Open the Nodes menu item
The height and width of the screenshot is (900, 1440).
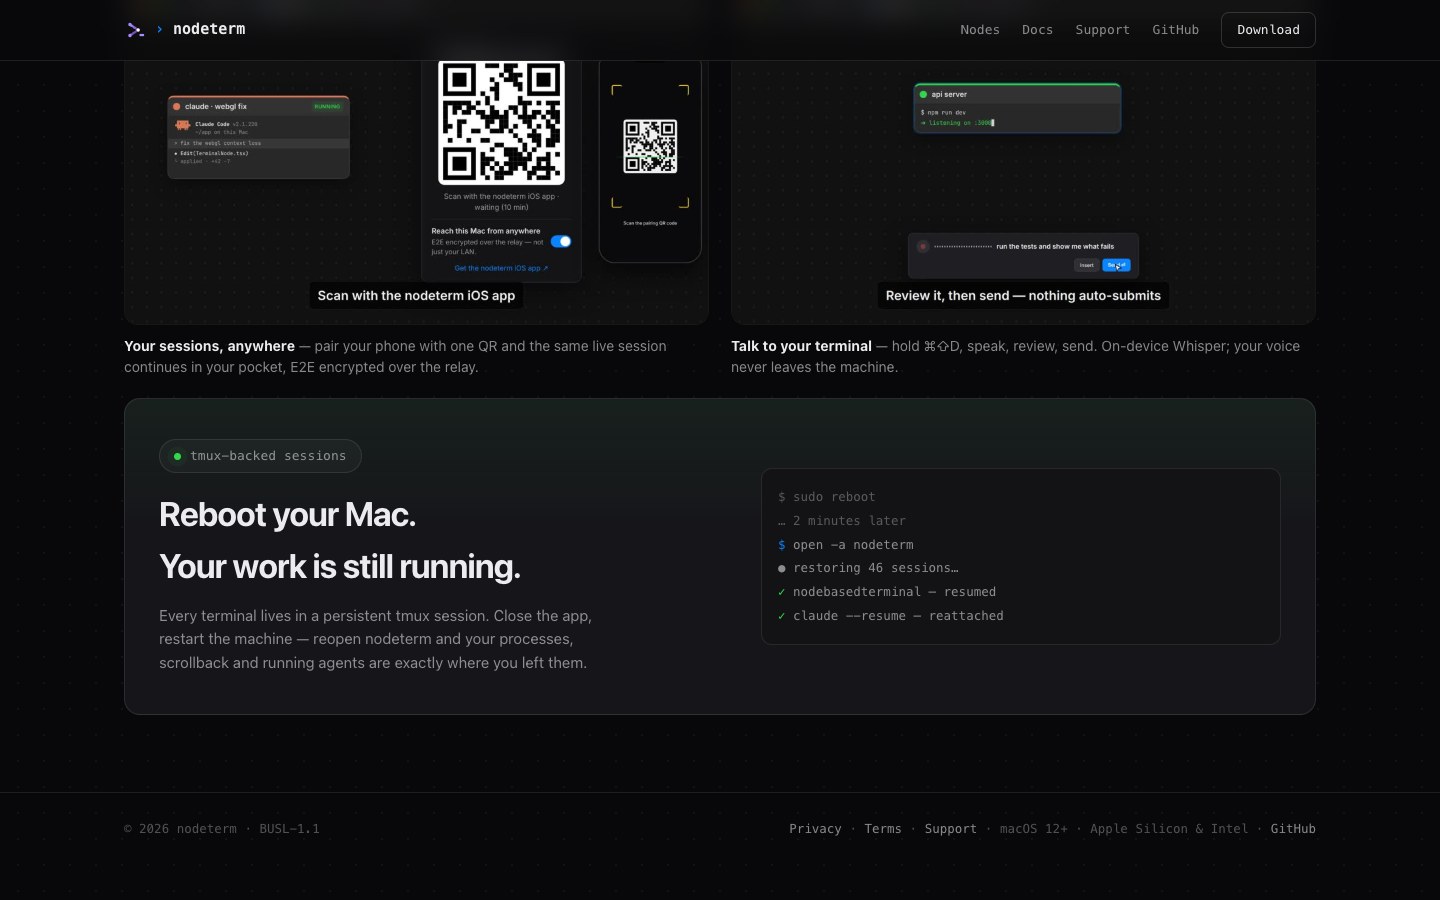click(x=980, y=30)
